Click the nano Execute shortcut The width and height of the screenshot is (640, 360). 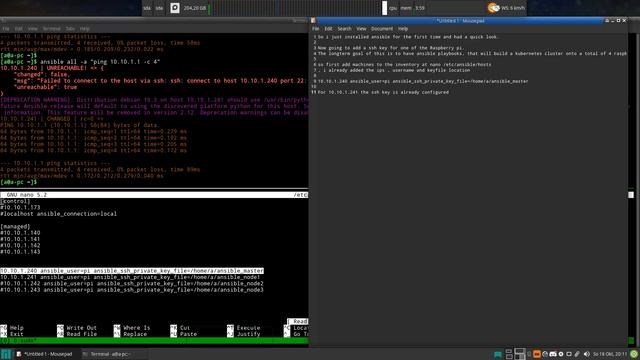click(x=244, y=328)
